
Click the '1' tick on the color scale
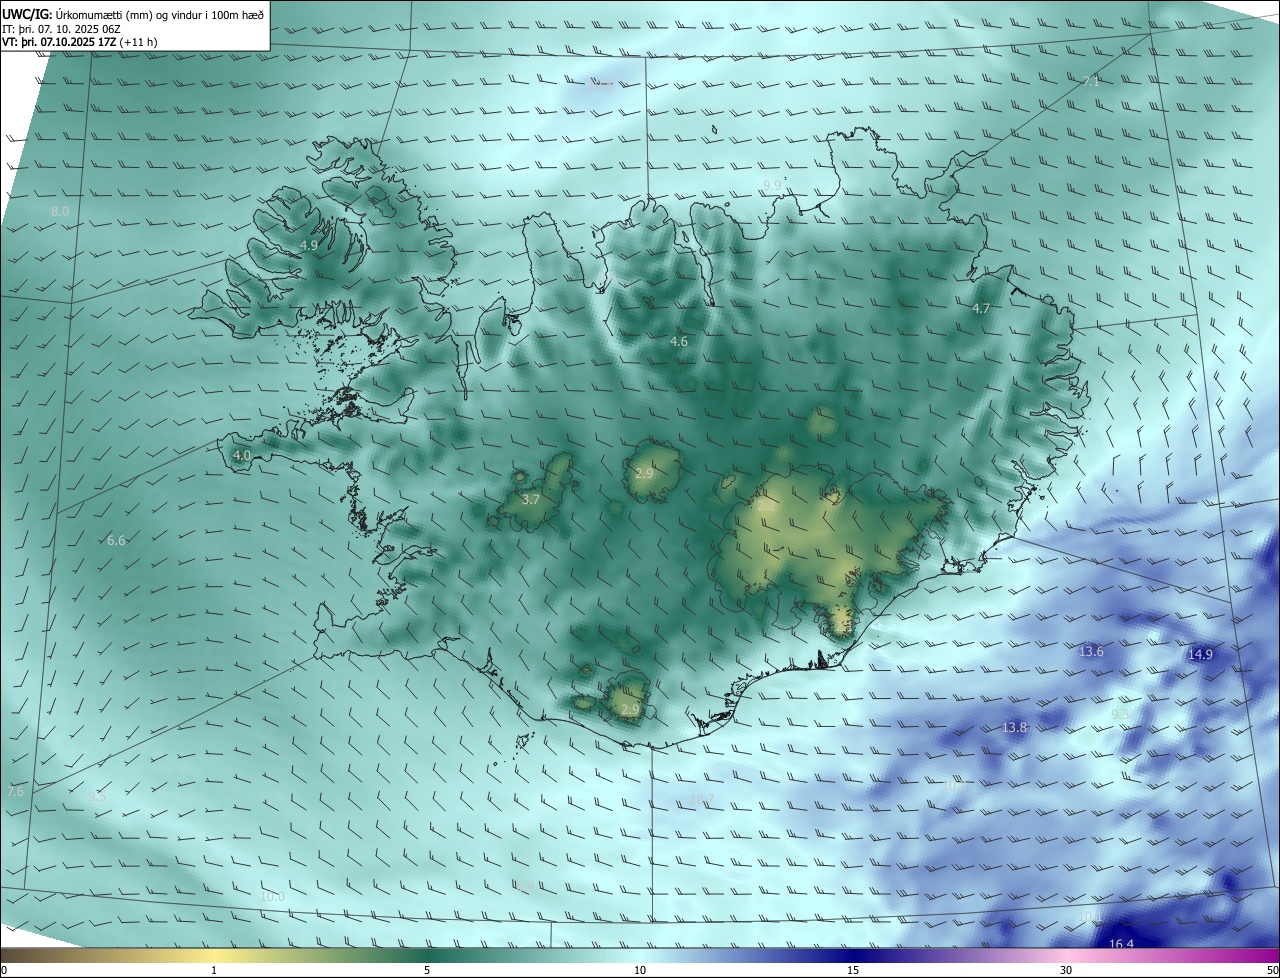[214, 971]
